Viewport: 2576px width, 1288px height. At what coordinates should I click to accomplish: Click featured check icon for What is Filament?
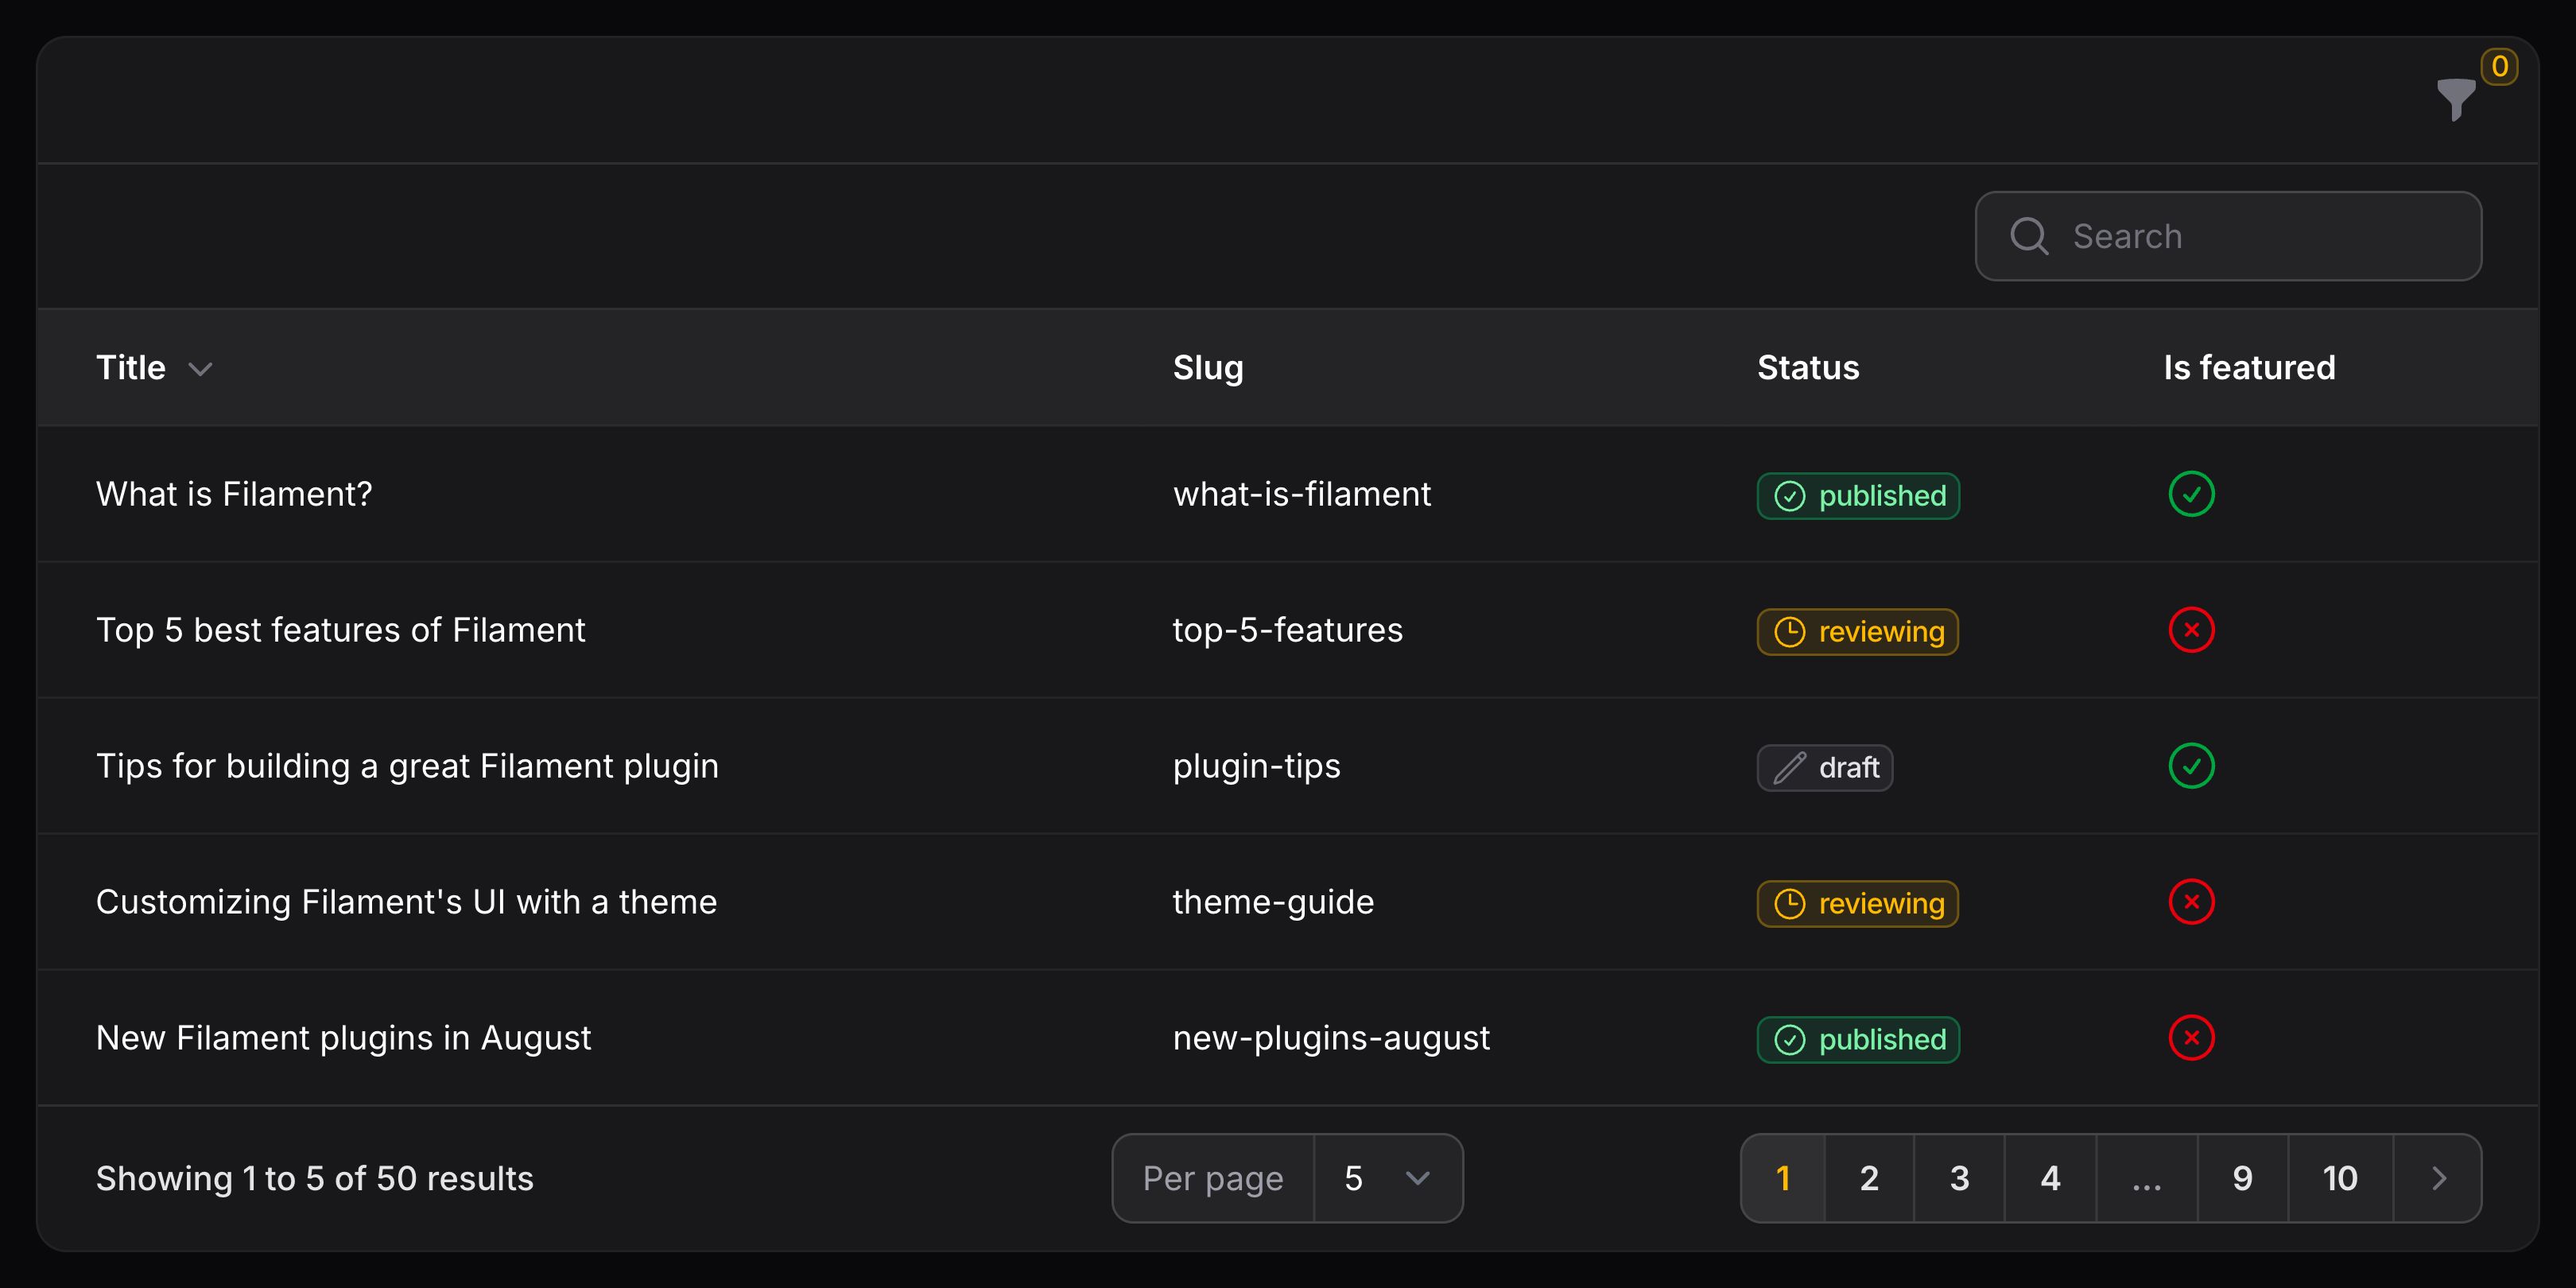tap(2191, 494)
